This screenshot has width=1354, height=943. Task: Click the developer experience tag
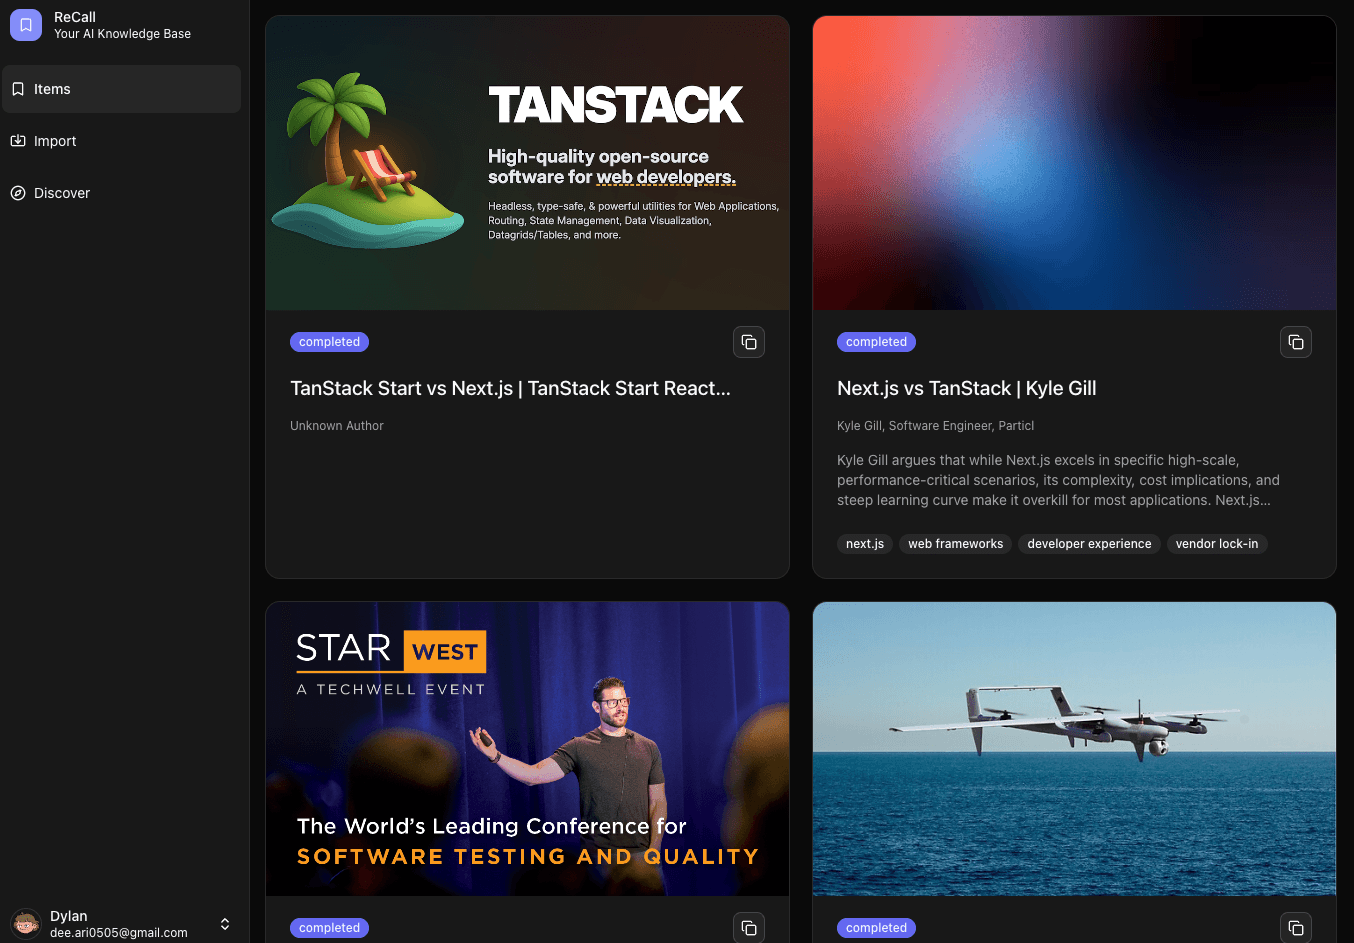pyautogui.click(x=1089, y=543)
